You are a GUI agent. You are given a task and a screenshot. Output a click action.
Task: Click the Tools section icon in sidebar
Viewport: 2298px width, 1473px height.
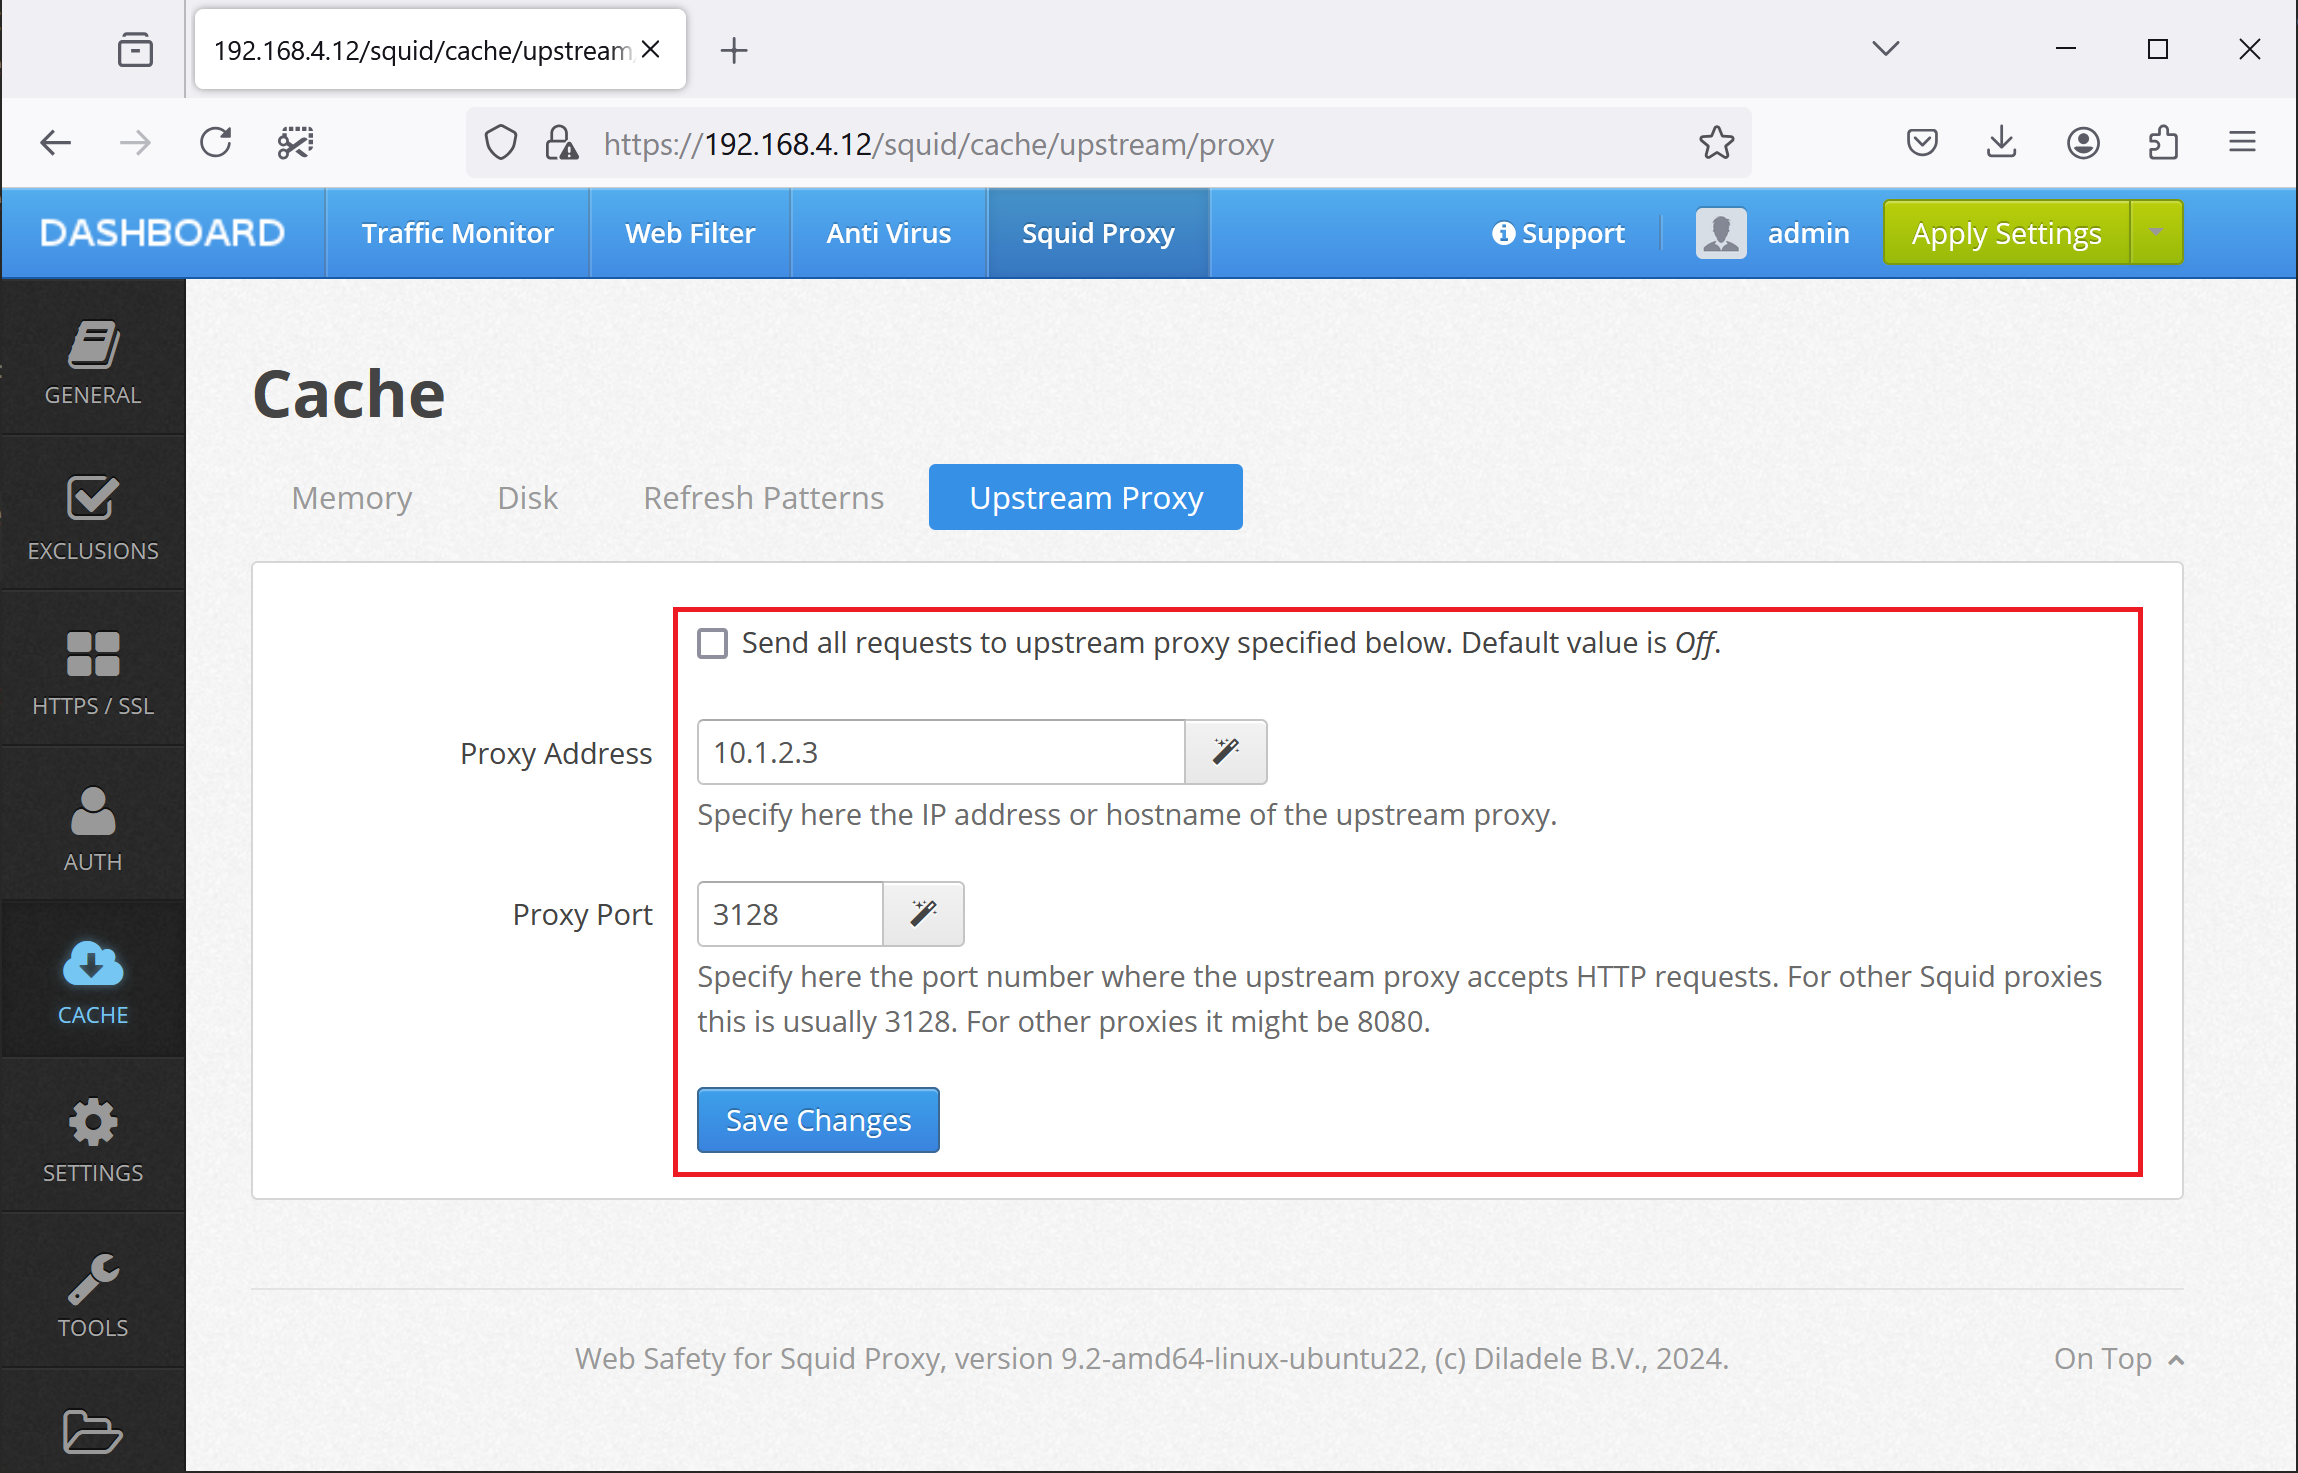(x=90, y=1275)
